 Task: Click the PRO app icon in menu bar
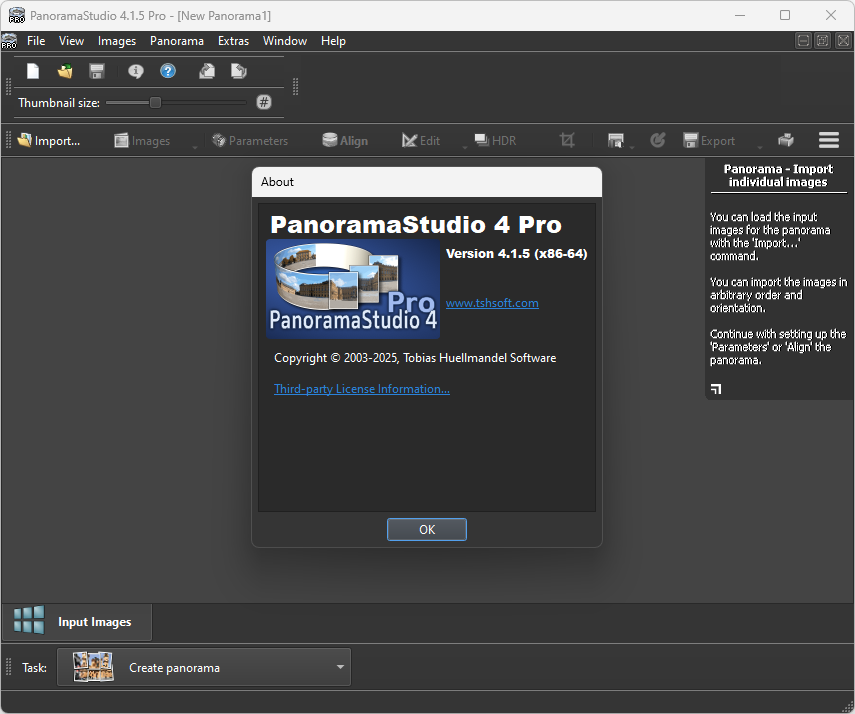coord(9,41)
